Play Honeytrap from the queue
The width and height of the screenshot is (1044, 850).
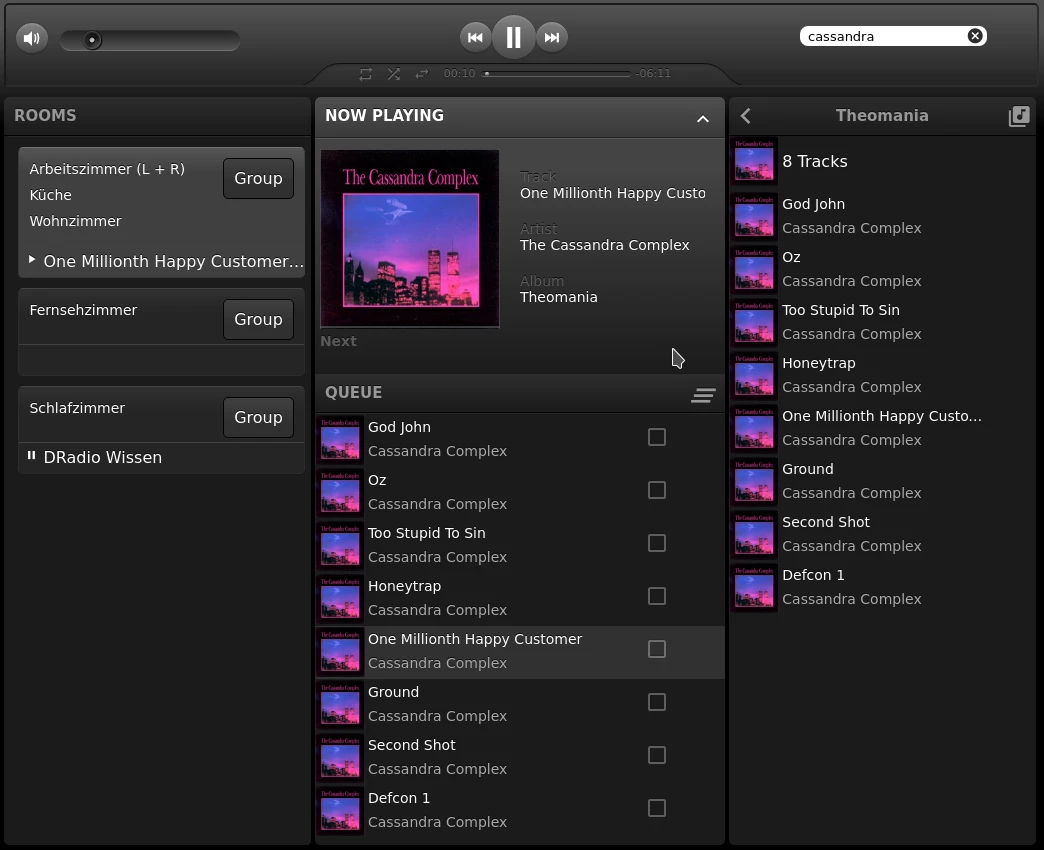pyautogui.click(x=520, y=599)
